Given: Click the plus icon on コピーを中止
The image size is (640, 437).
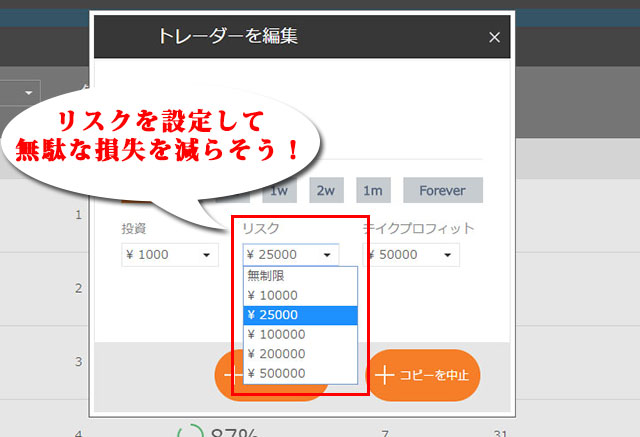Looking at the screenshot, I should pyautogui.click(x=384, y=375).
